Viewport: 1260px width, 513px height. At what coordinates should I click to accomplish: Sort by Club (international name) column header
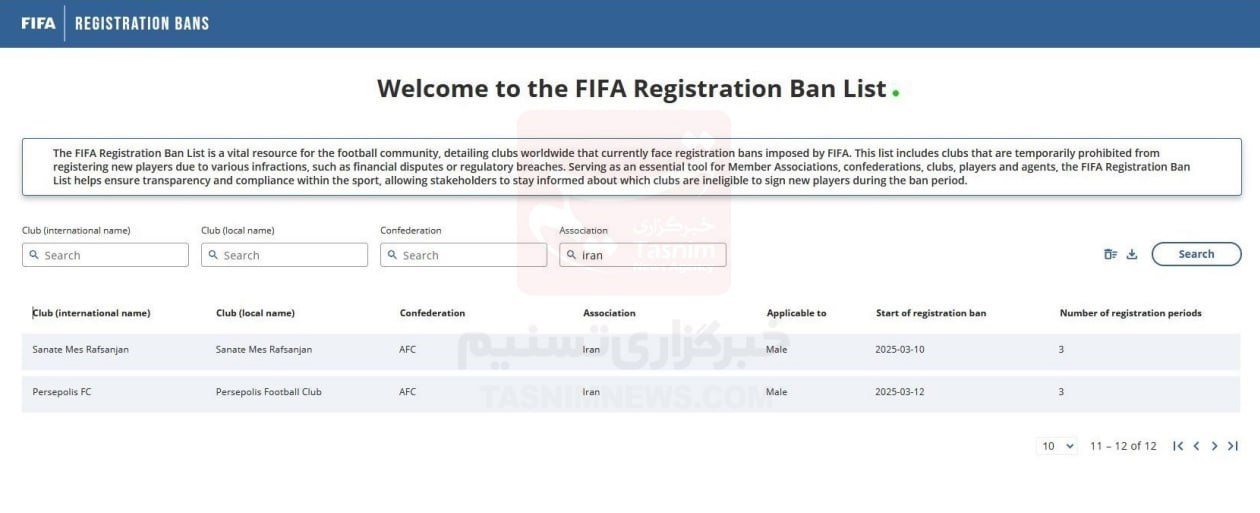(91, 313)
